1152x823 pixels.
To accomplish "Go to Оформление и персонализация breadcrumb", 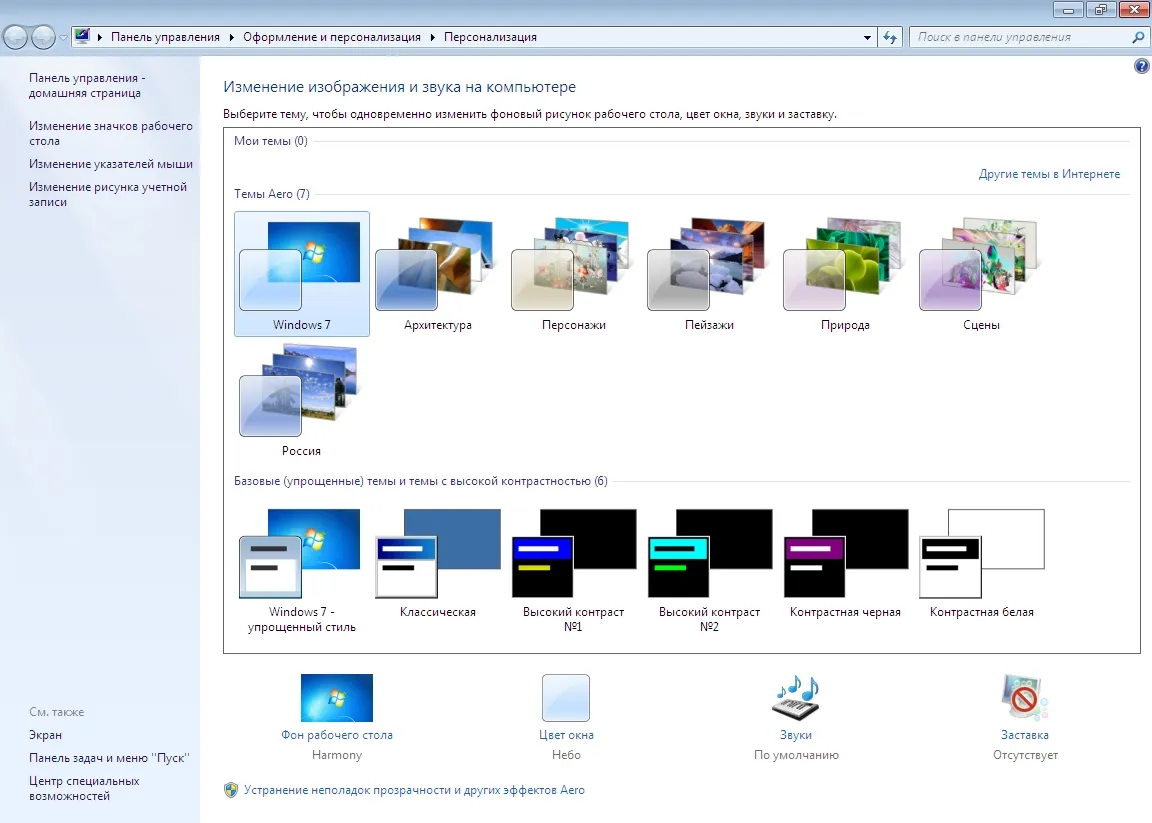I will coord(332,37).
